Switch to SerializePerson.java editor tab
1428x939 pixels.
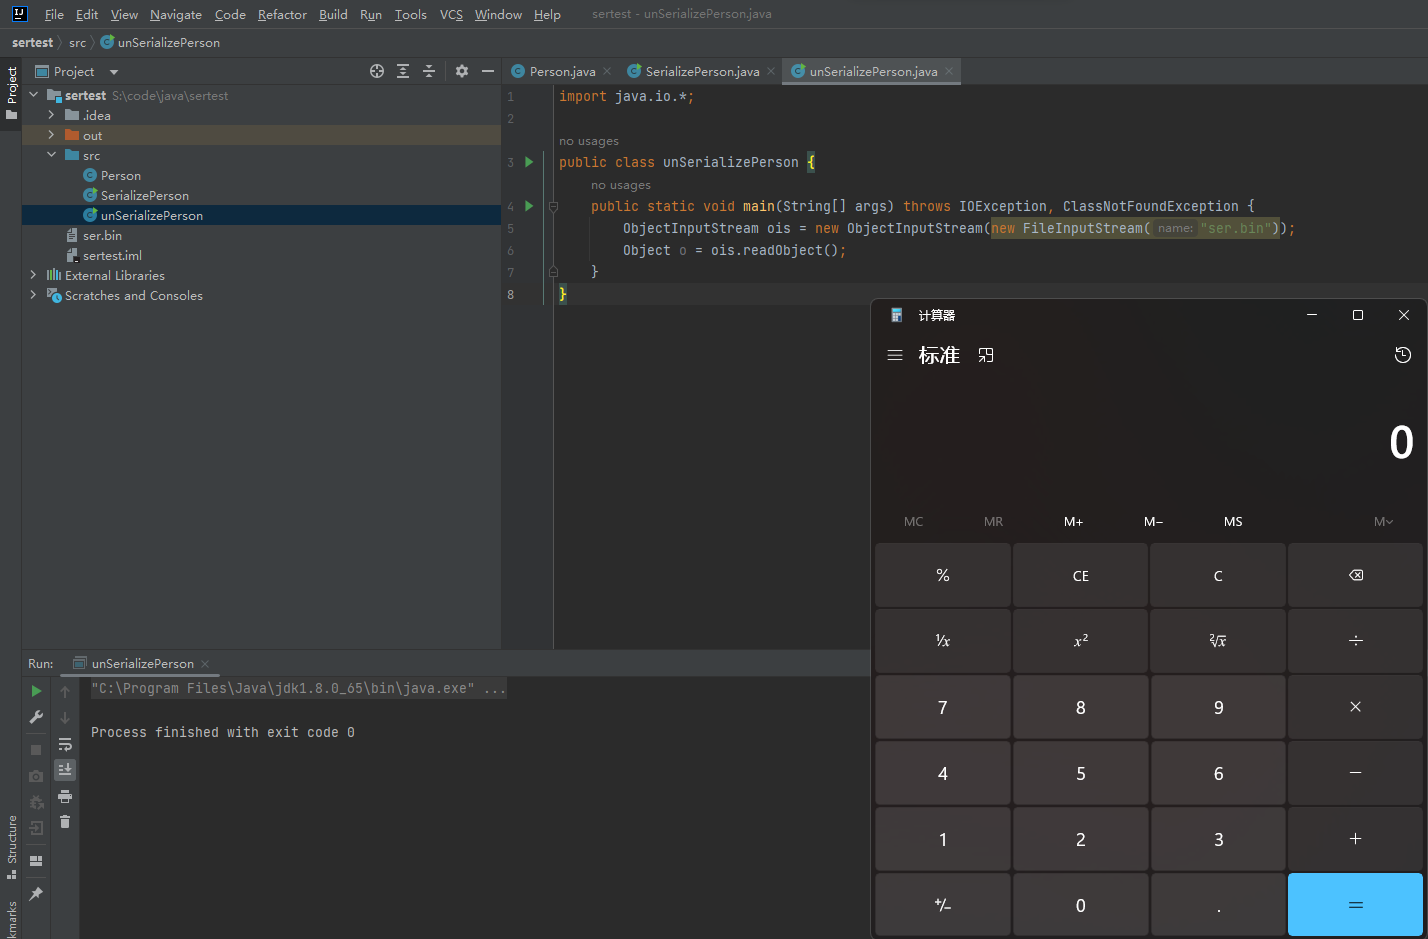coord(702,71)
